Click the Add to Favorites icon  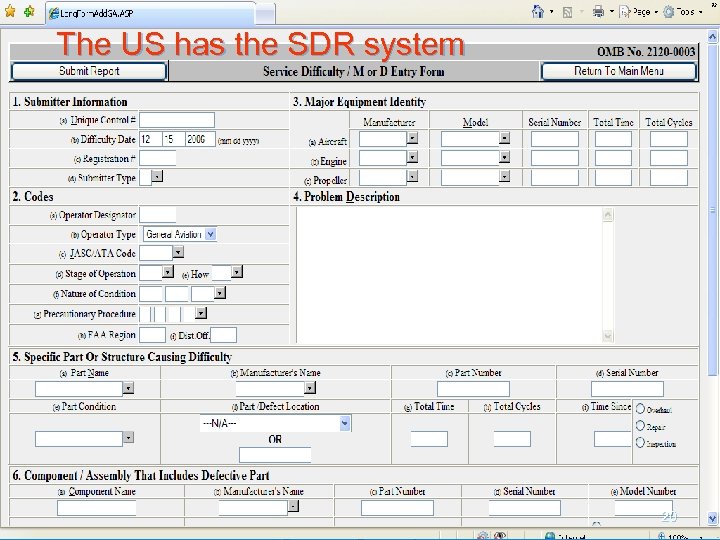(28, 12)
